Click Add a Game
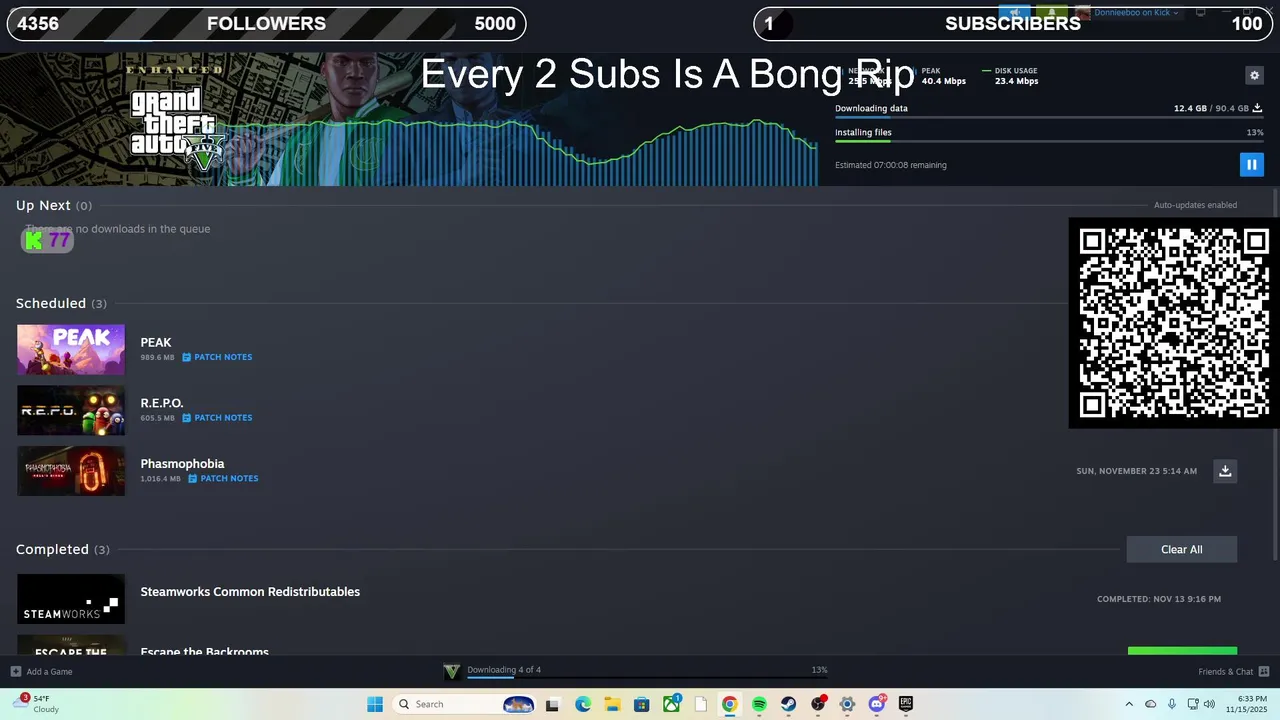The height and width of the screenshot is (720, 1280). [x=49, y=672]
